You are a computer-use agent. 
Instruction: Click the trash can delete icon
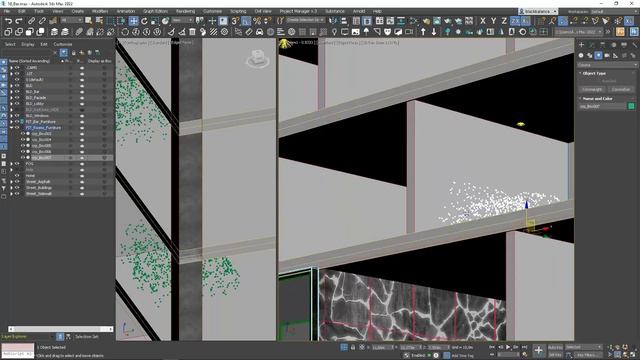tap(192, 32)
